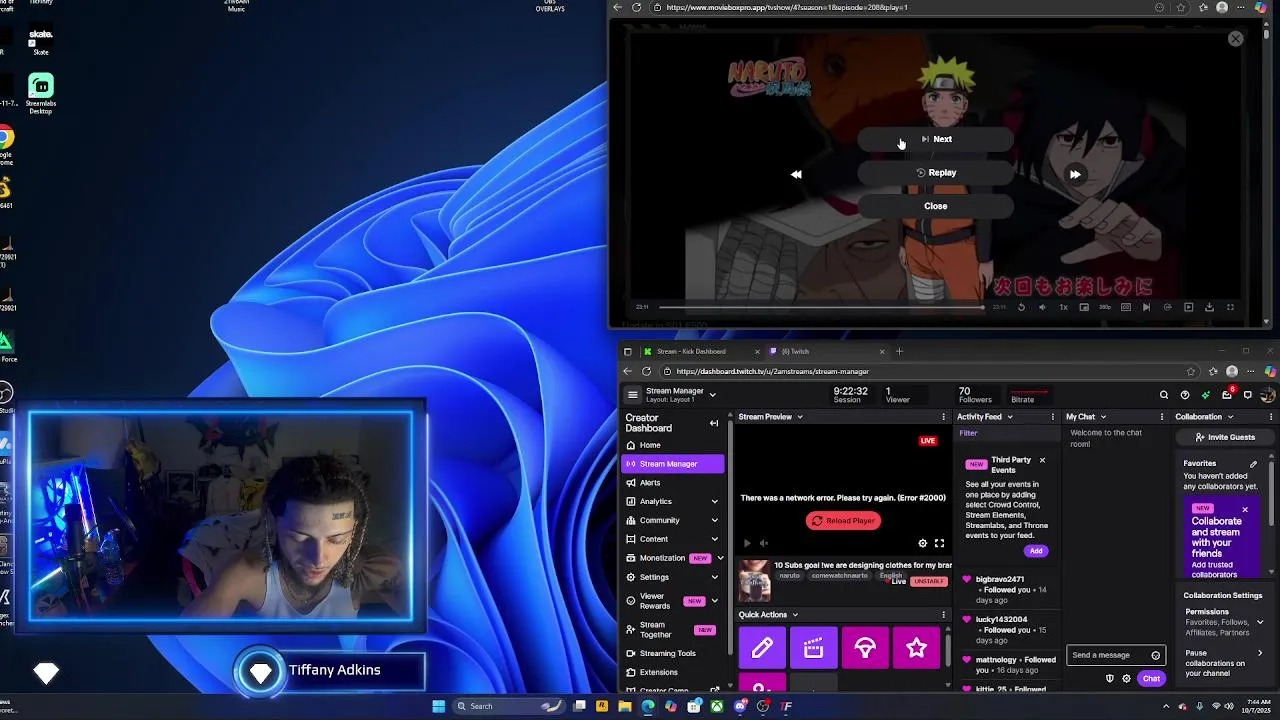Viewport: 1280px width, 720px height.
Task: Open the Stream Preview panel options menu
Action: pyautogui.click(x=943, y=417)
